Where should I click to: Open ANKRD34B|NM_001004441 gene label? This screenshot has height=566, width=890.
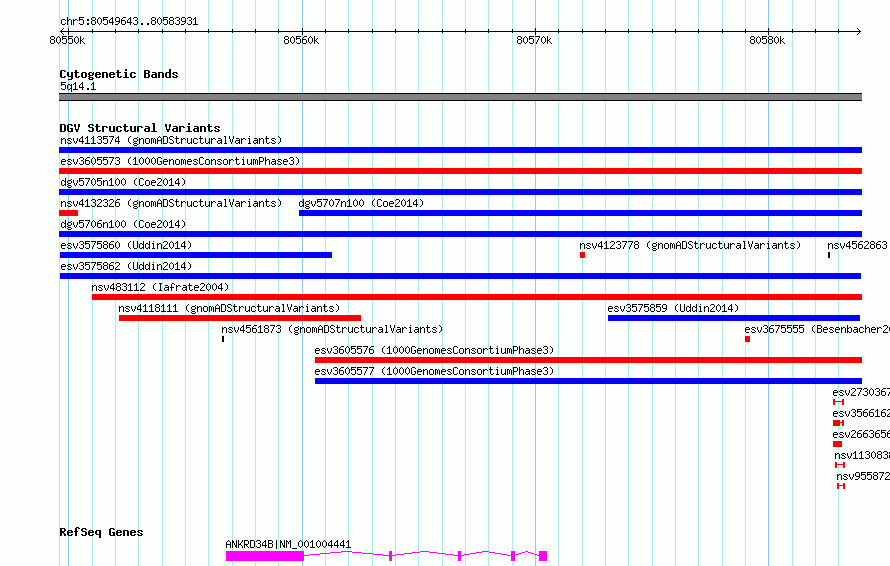tap(288, 544)
